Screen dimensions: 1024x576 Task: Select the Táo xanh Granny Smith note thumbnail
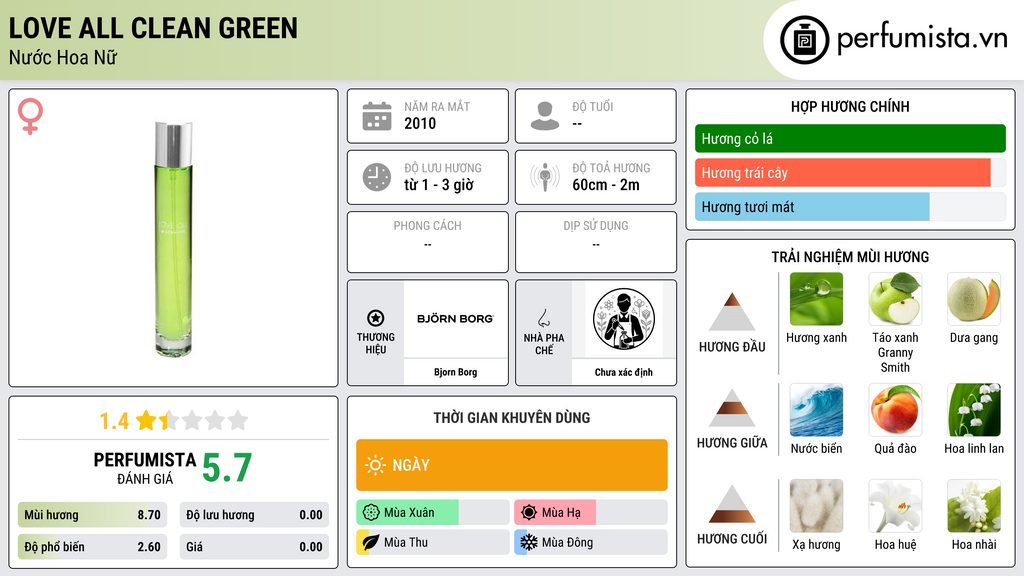coord(895,299)
